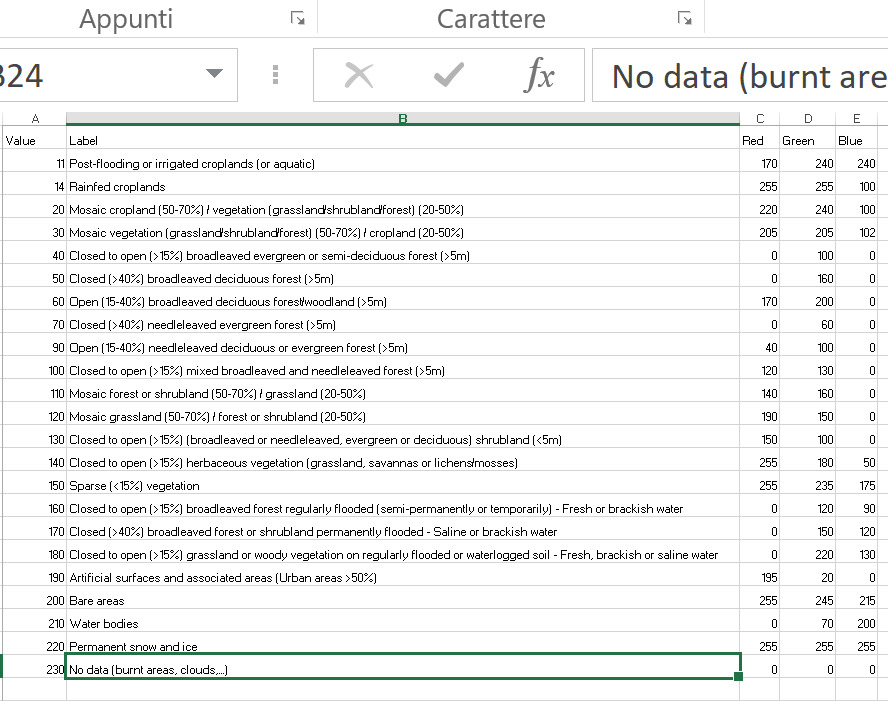Click the fill handle of the selected cell
Screen dimensions: 888x701
(738, 676)
